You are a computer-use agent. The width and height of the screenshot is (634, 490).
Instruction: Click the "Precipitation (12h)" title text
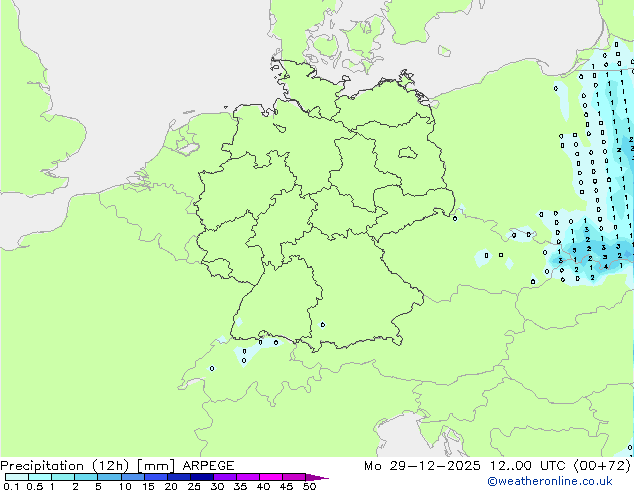pos(65,466)
